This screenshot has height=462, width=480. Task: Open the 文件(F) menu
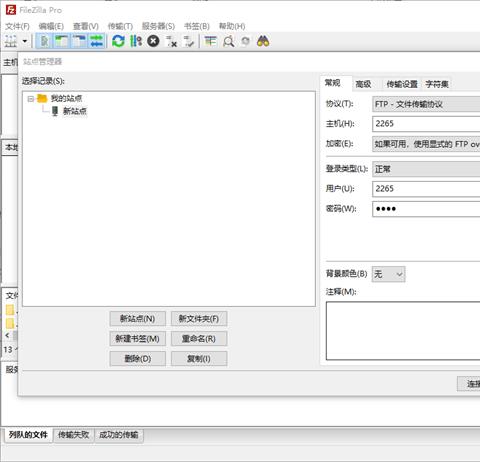[17, 26]
